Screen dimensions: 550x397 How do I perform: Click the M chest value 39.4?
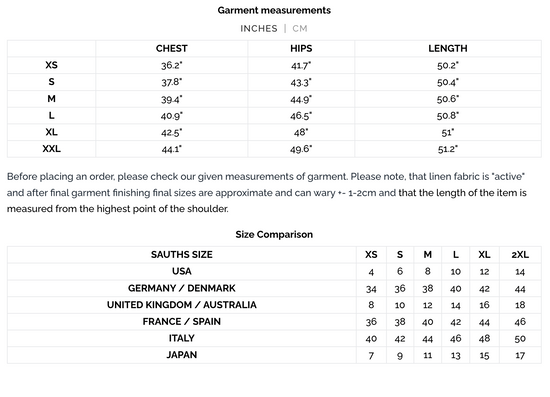[172, 99]
